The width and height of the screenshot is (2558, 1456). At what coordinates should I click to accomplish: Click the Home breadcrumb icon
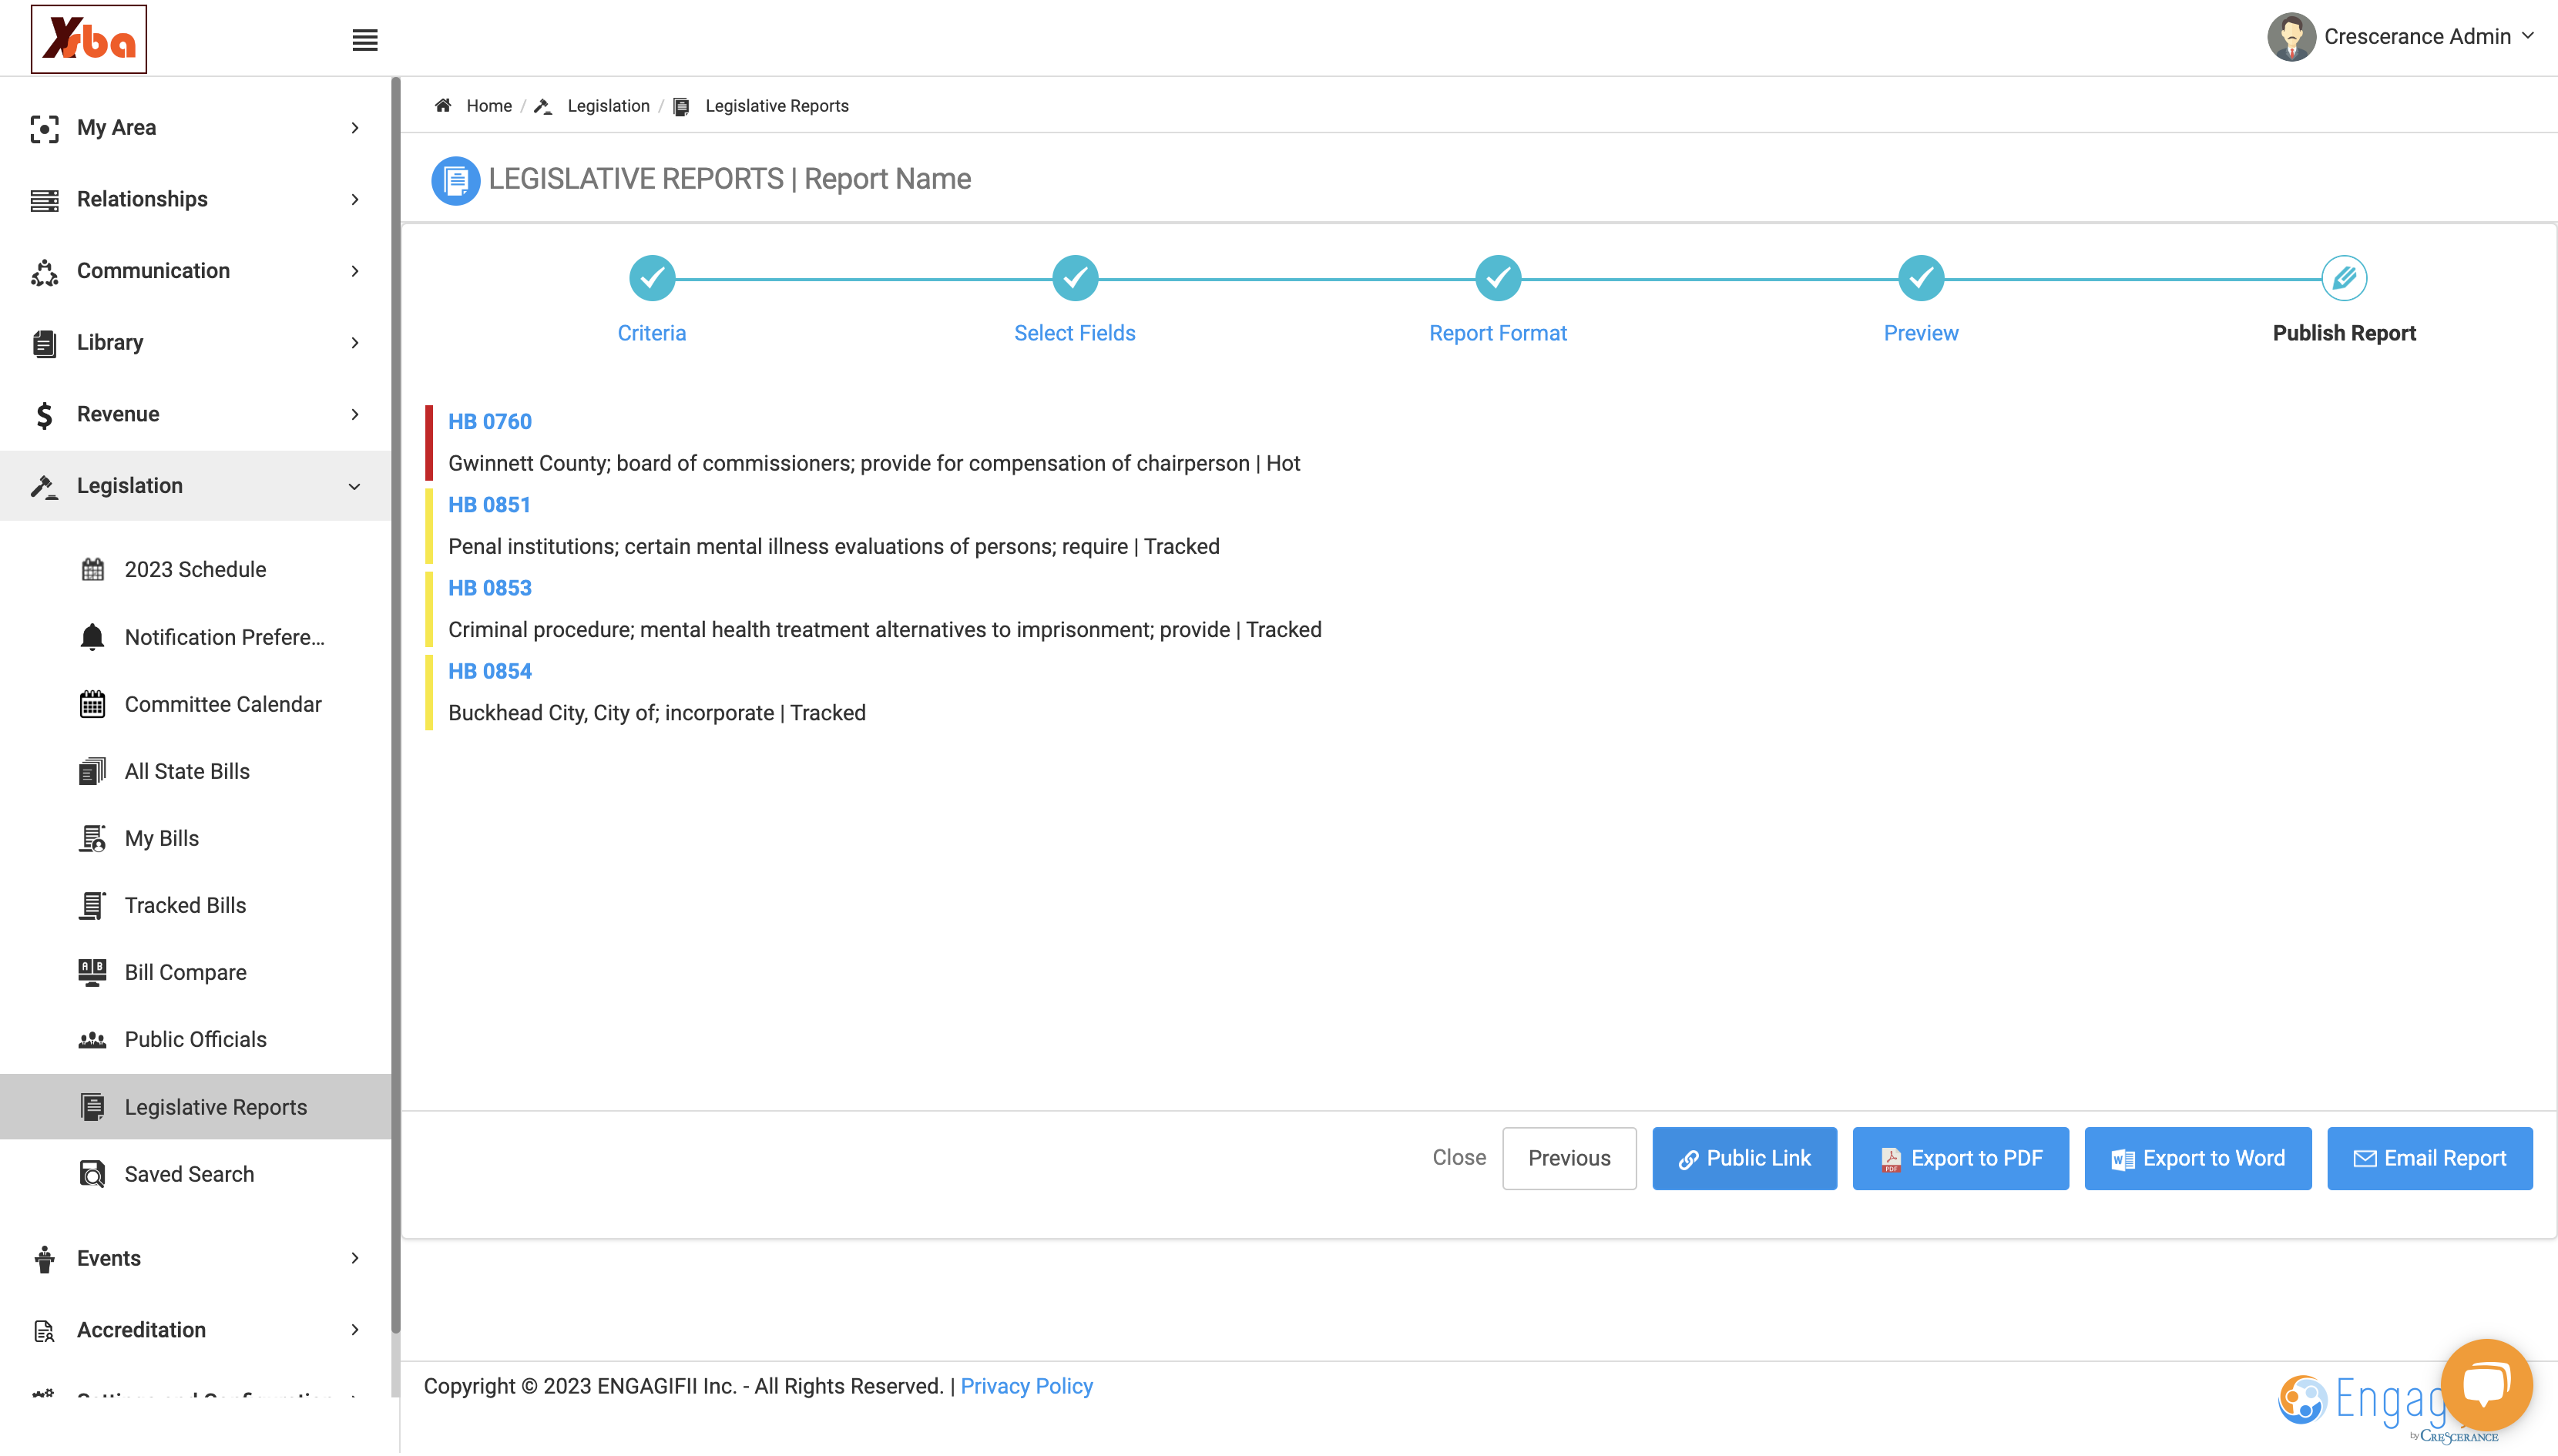443,105
